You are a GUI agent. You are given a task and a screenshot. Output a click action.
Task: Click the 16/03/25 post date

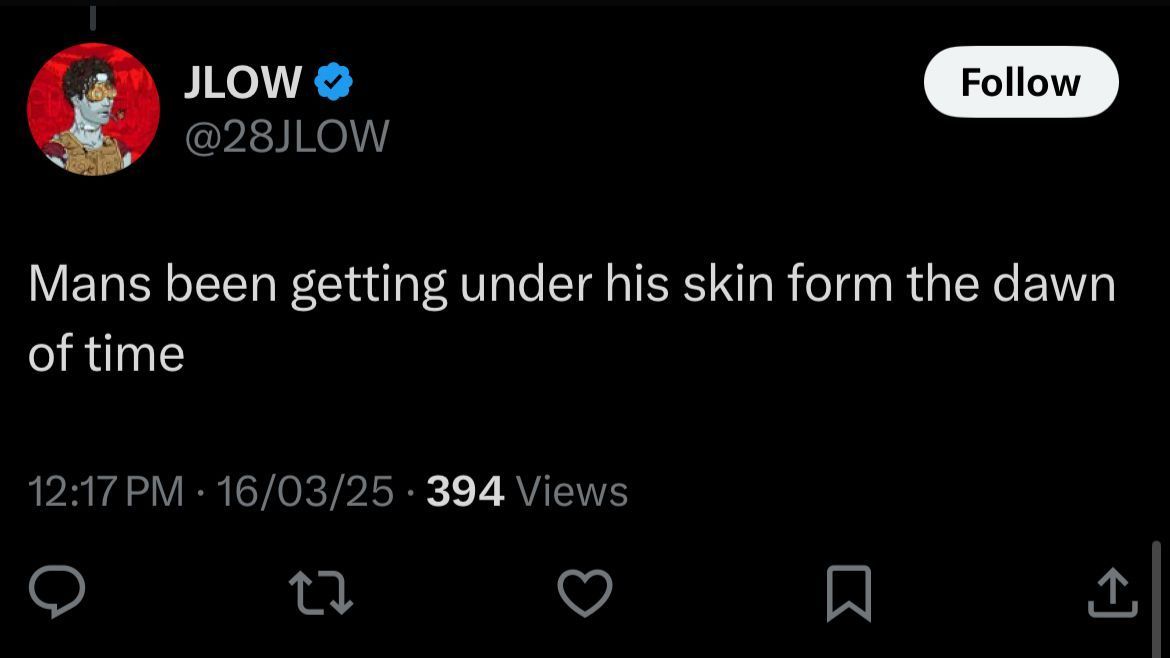[x=305, y=491]
